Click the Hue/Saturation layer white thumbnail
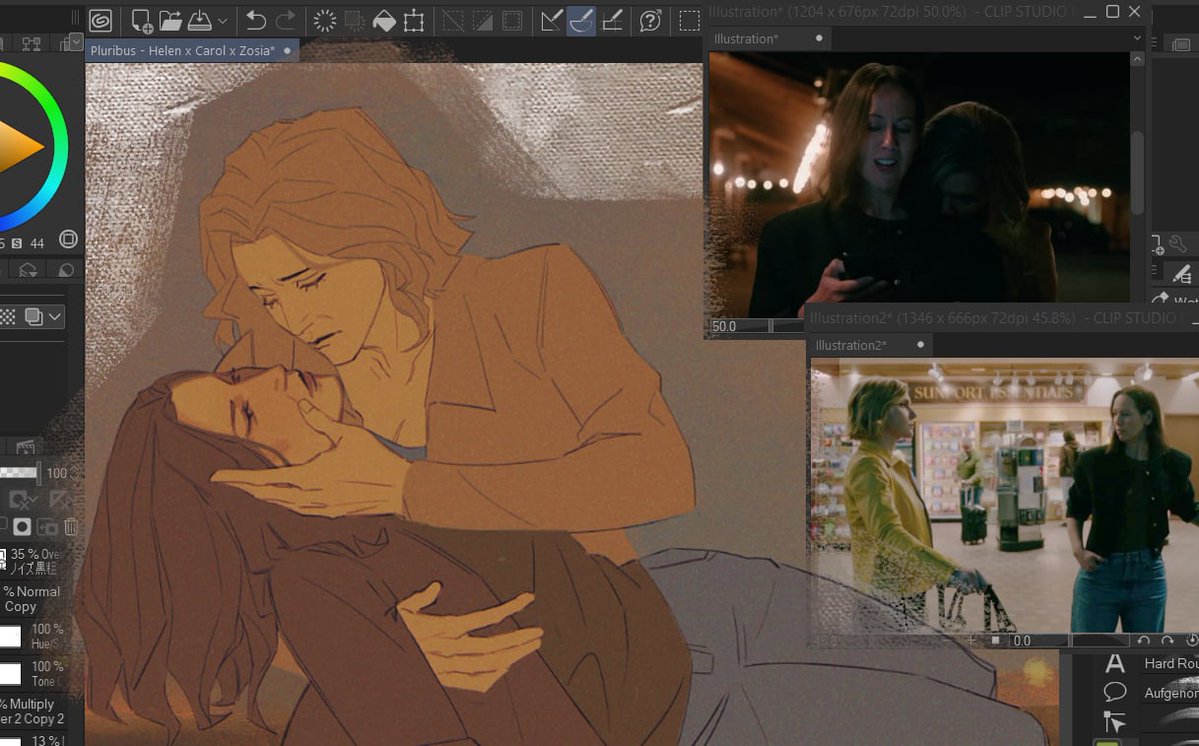Screen dimensions: 1199x746 pos(10,636)
